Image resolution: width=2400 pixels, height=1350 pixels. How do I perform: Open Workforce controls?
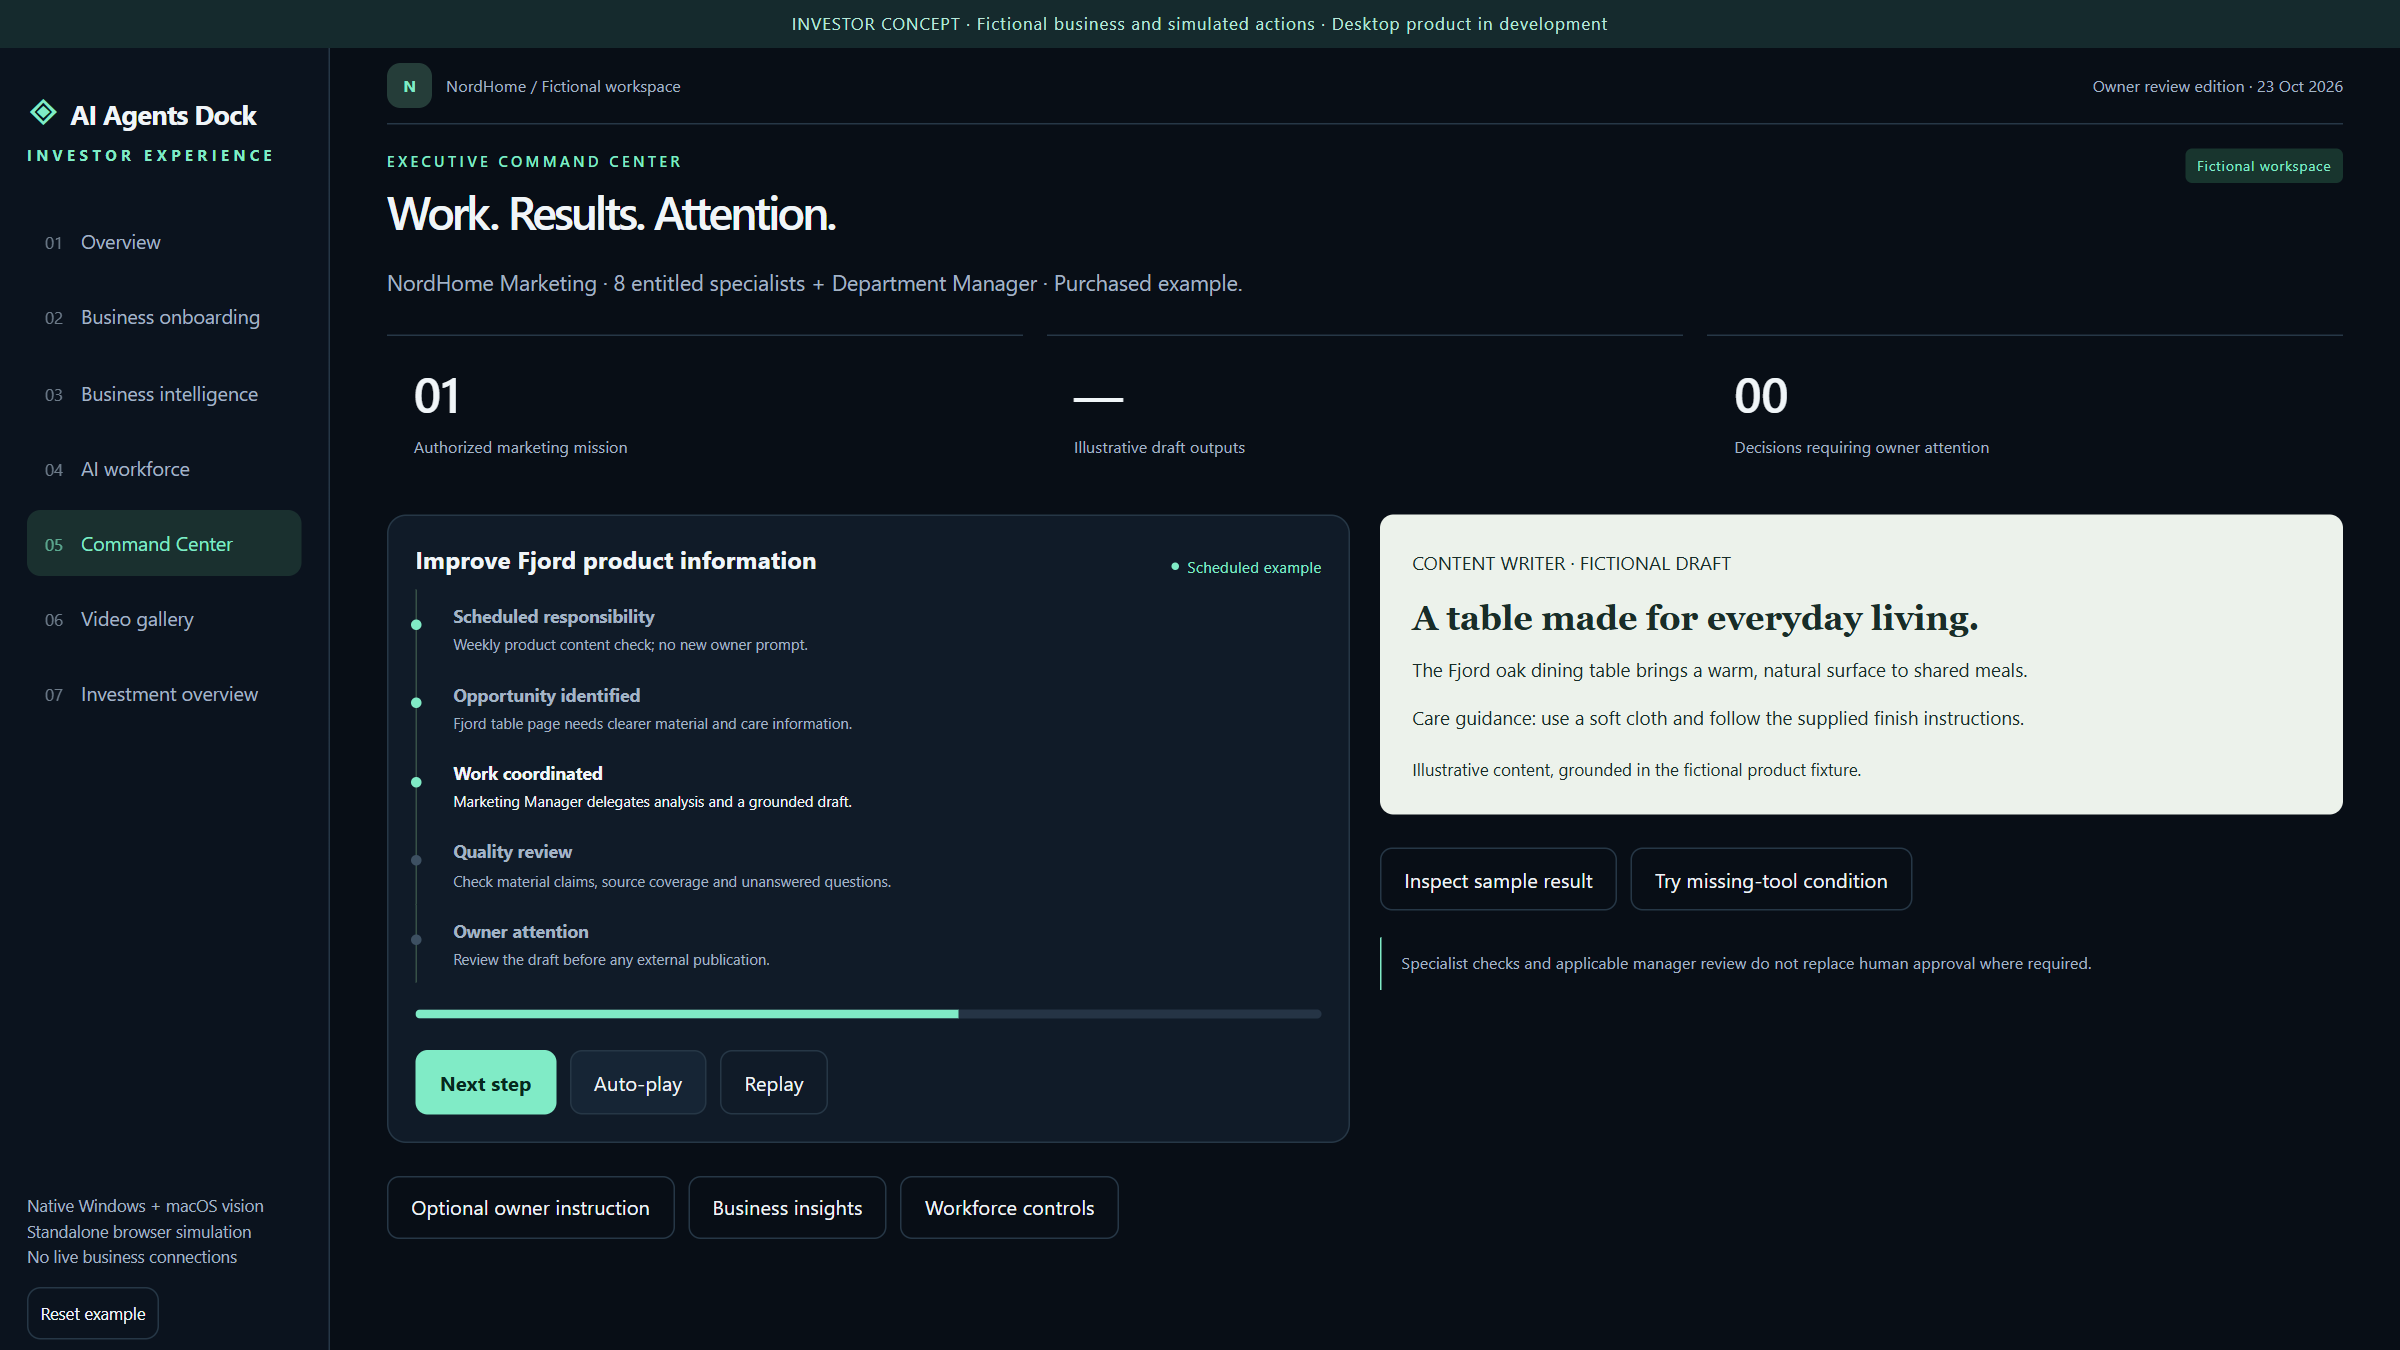click(x=1009, y=1208)
